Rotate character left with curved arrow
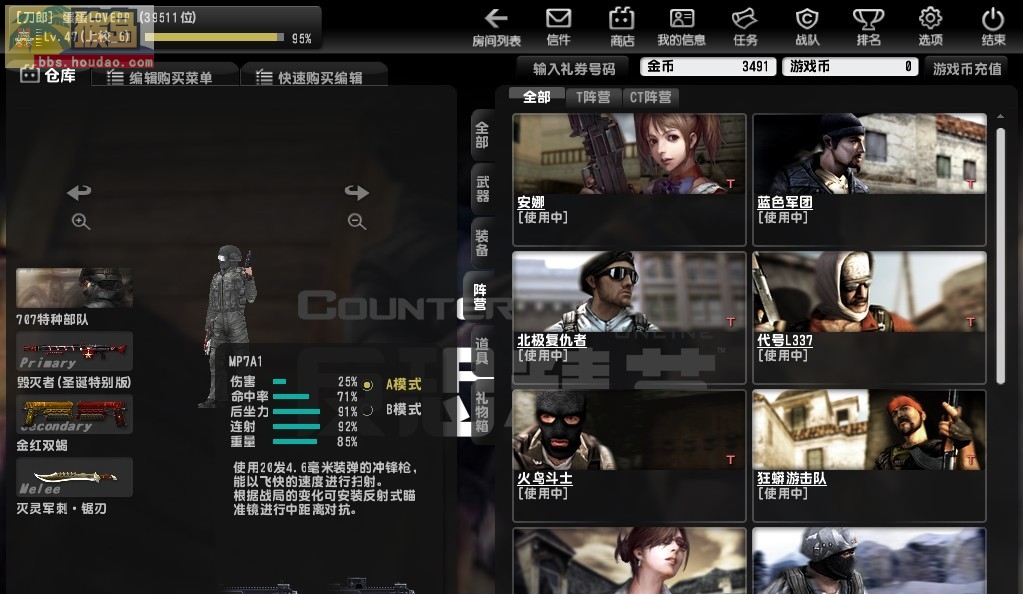This screenshot has width=1023, height=594. point(79,192)
